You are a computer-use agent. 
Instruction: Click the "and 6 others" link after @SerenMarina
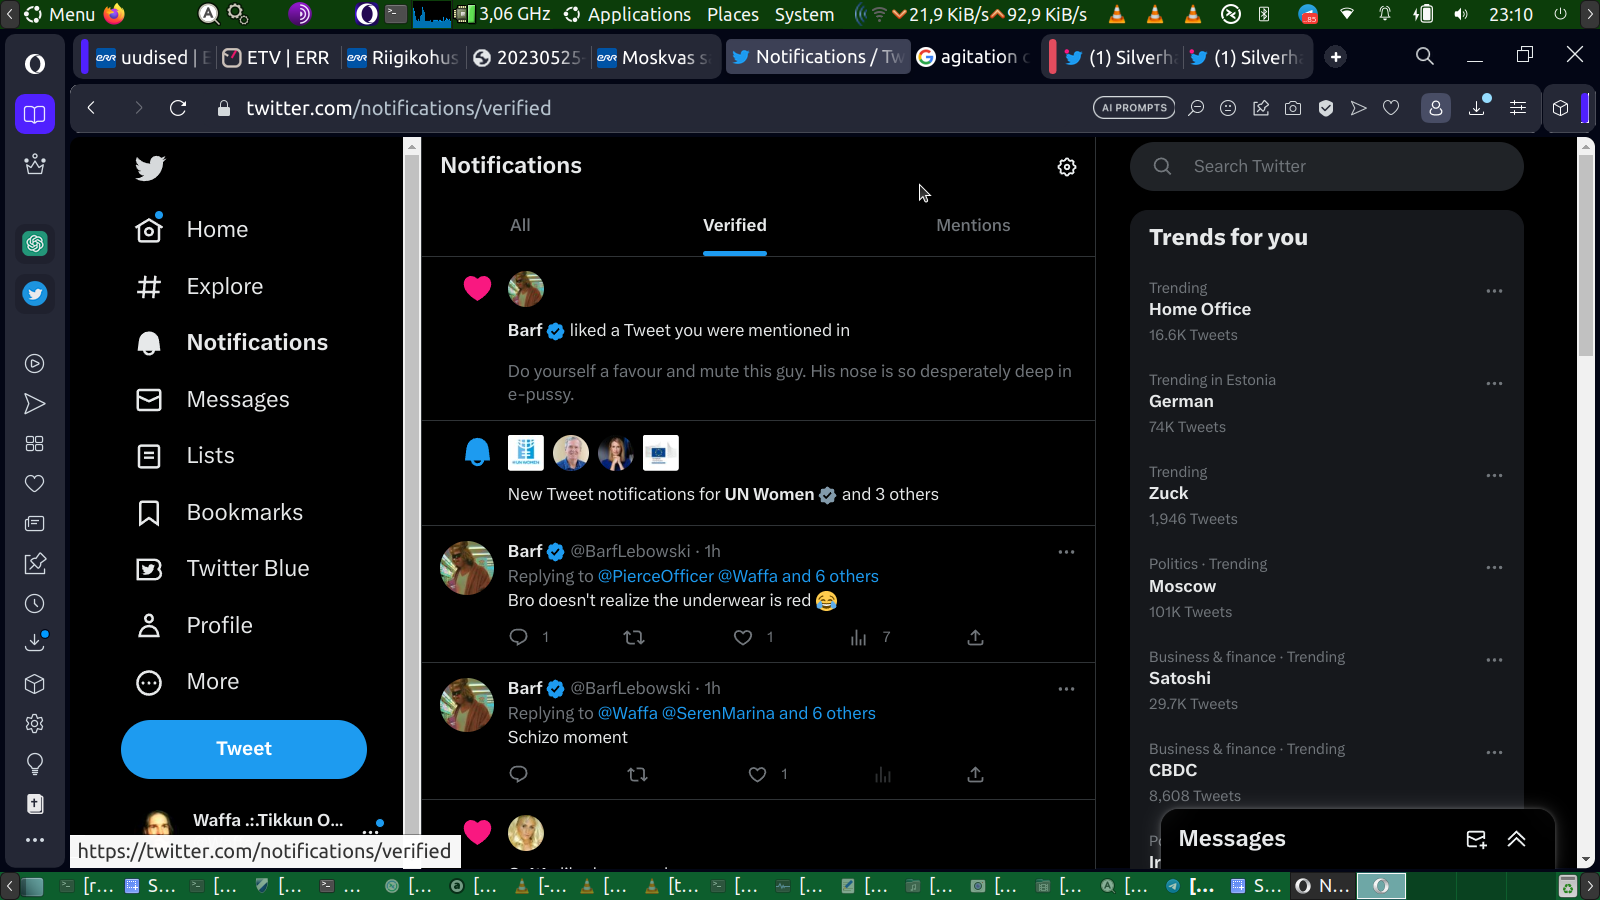coord(827,713)
